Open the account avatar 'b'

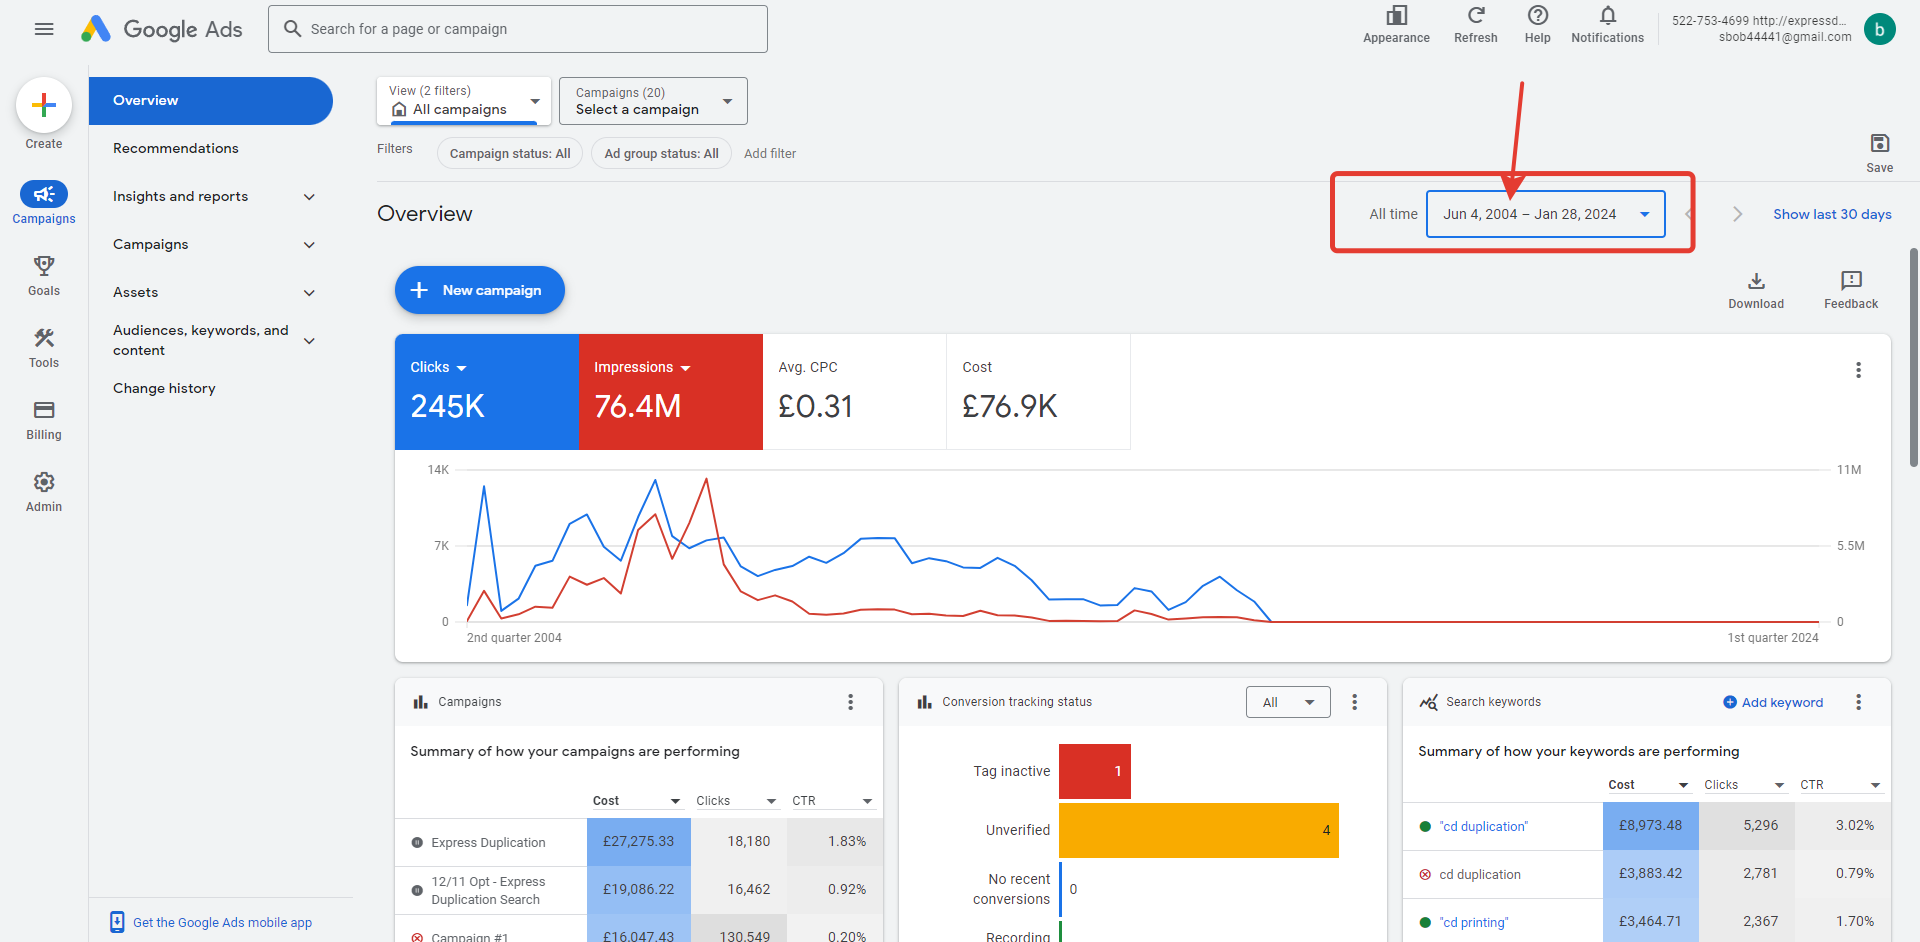pyautogui.click(x=1880, y=29)
